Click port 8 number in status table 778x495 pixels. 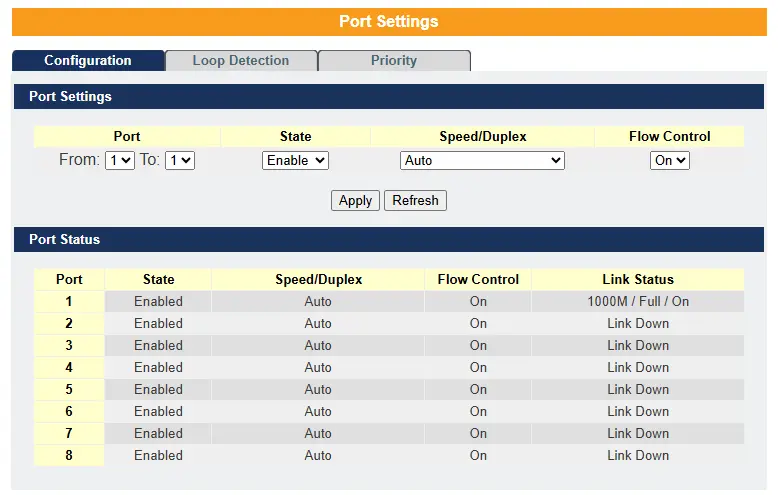click(69, 455)
